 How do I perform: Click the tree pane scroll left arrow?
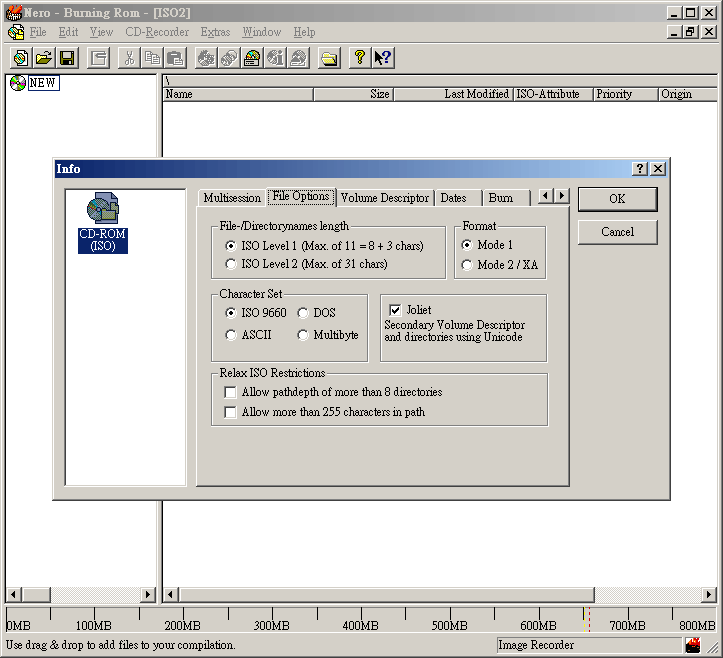(13, 595)
